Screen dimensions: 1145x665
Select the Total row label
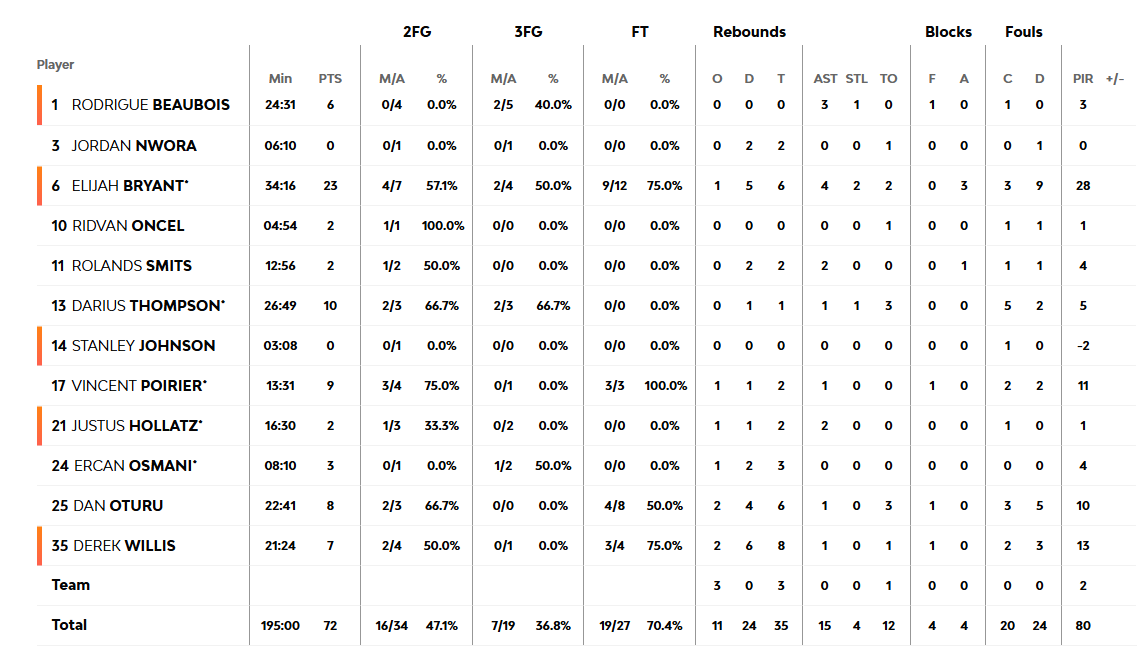[x=70, y=625]
